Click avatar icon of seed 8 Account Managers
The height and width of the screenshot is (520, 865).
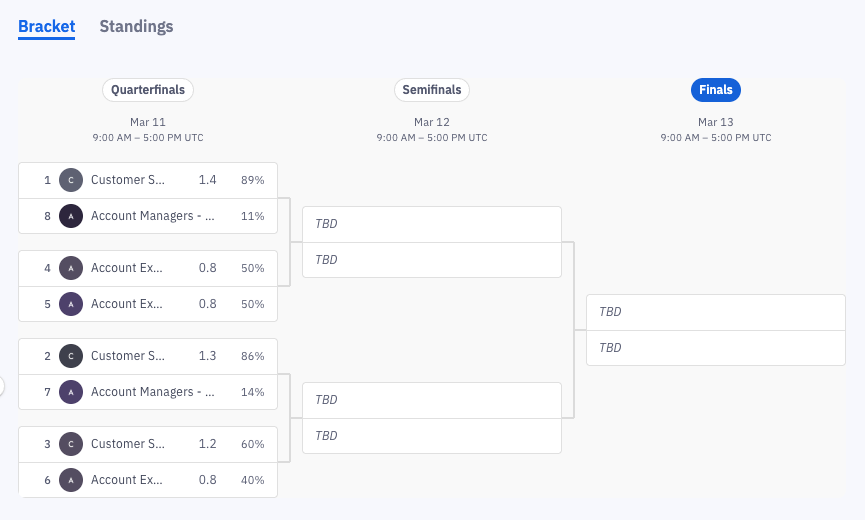tap(70, 216)
